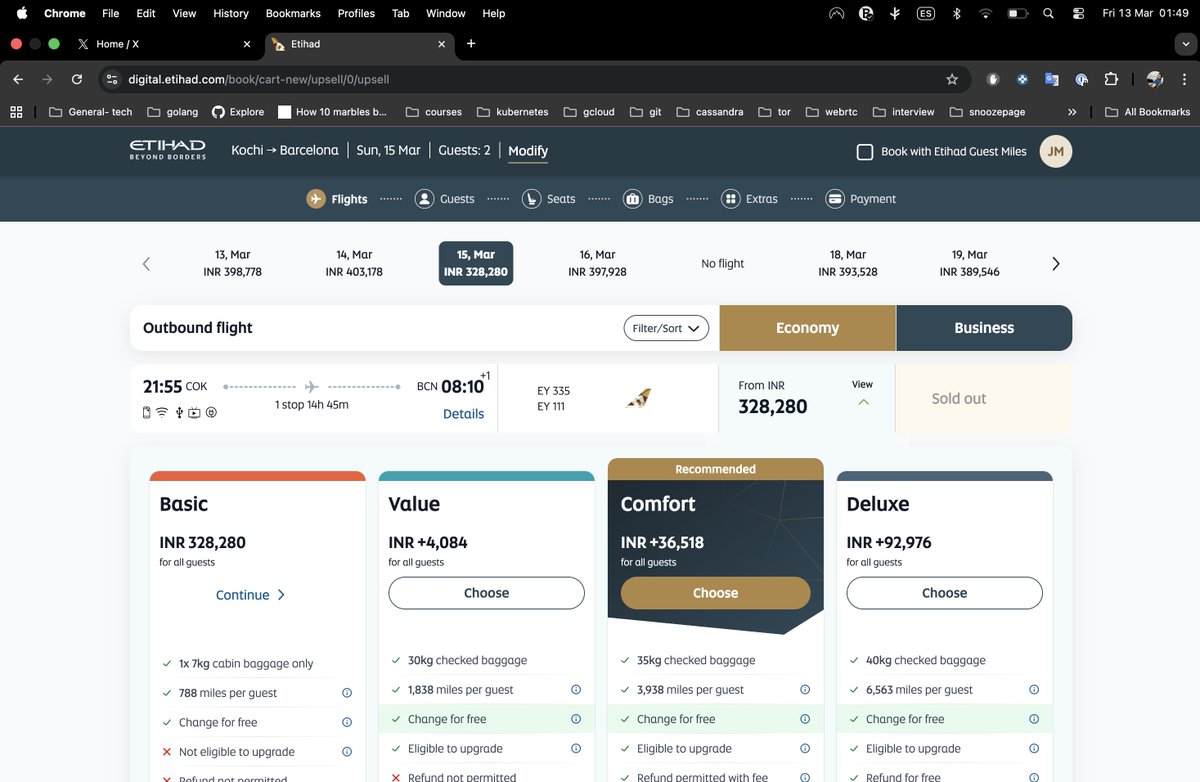Show Deluxe fare Change for free info

[x=1034, y=719]
